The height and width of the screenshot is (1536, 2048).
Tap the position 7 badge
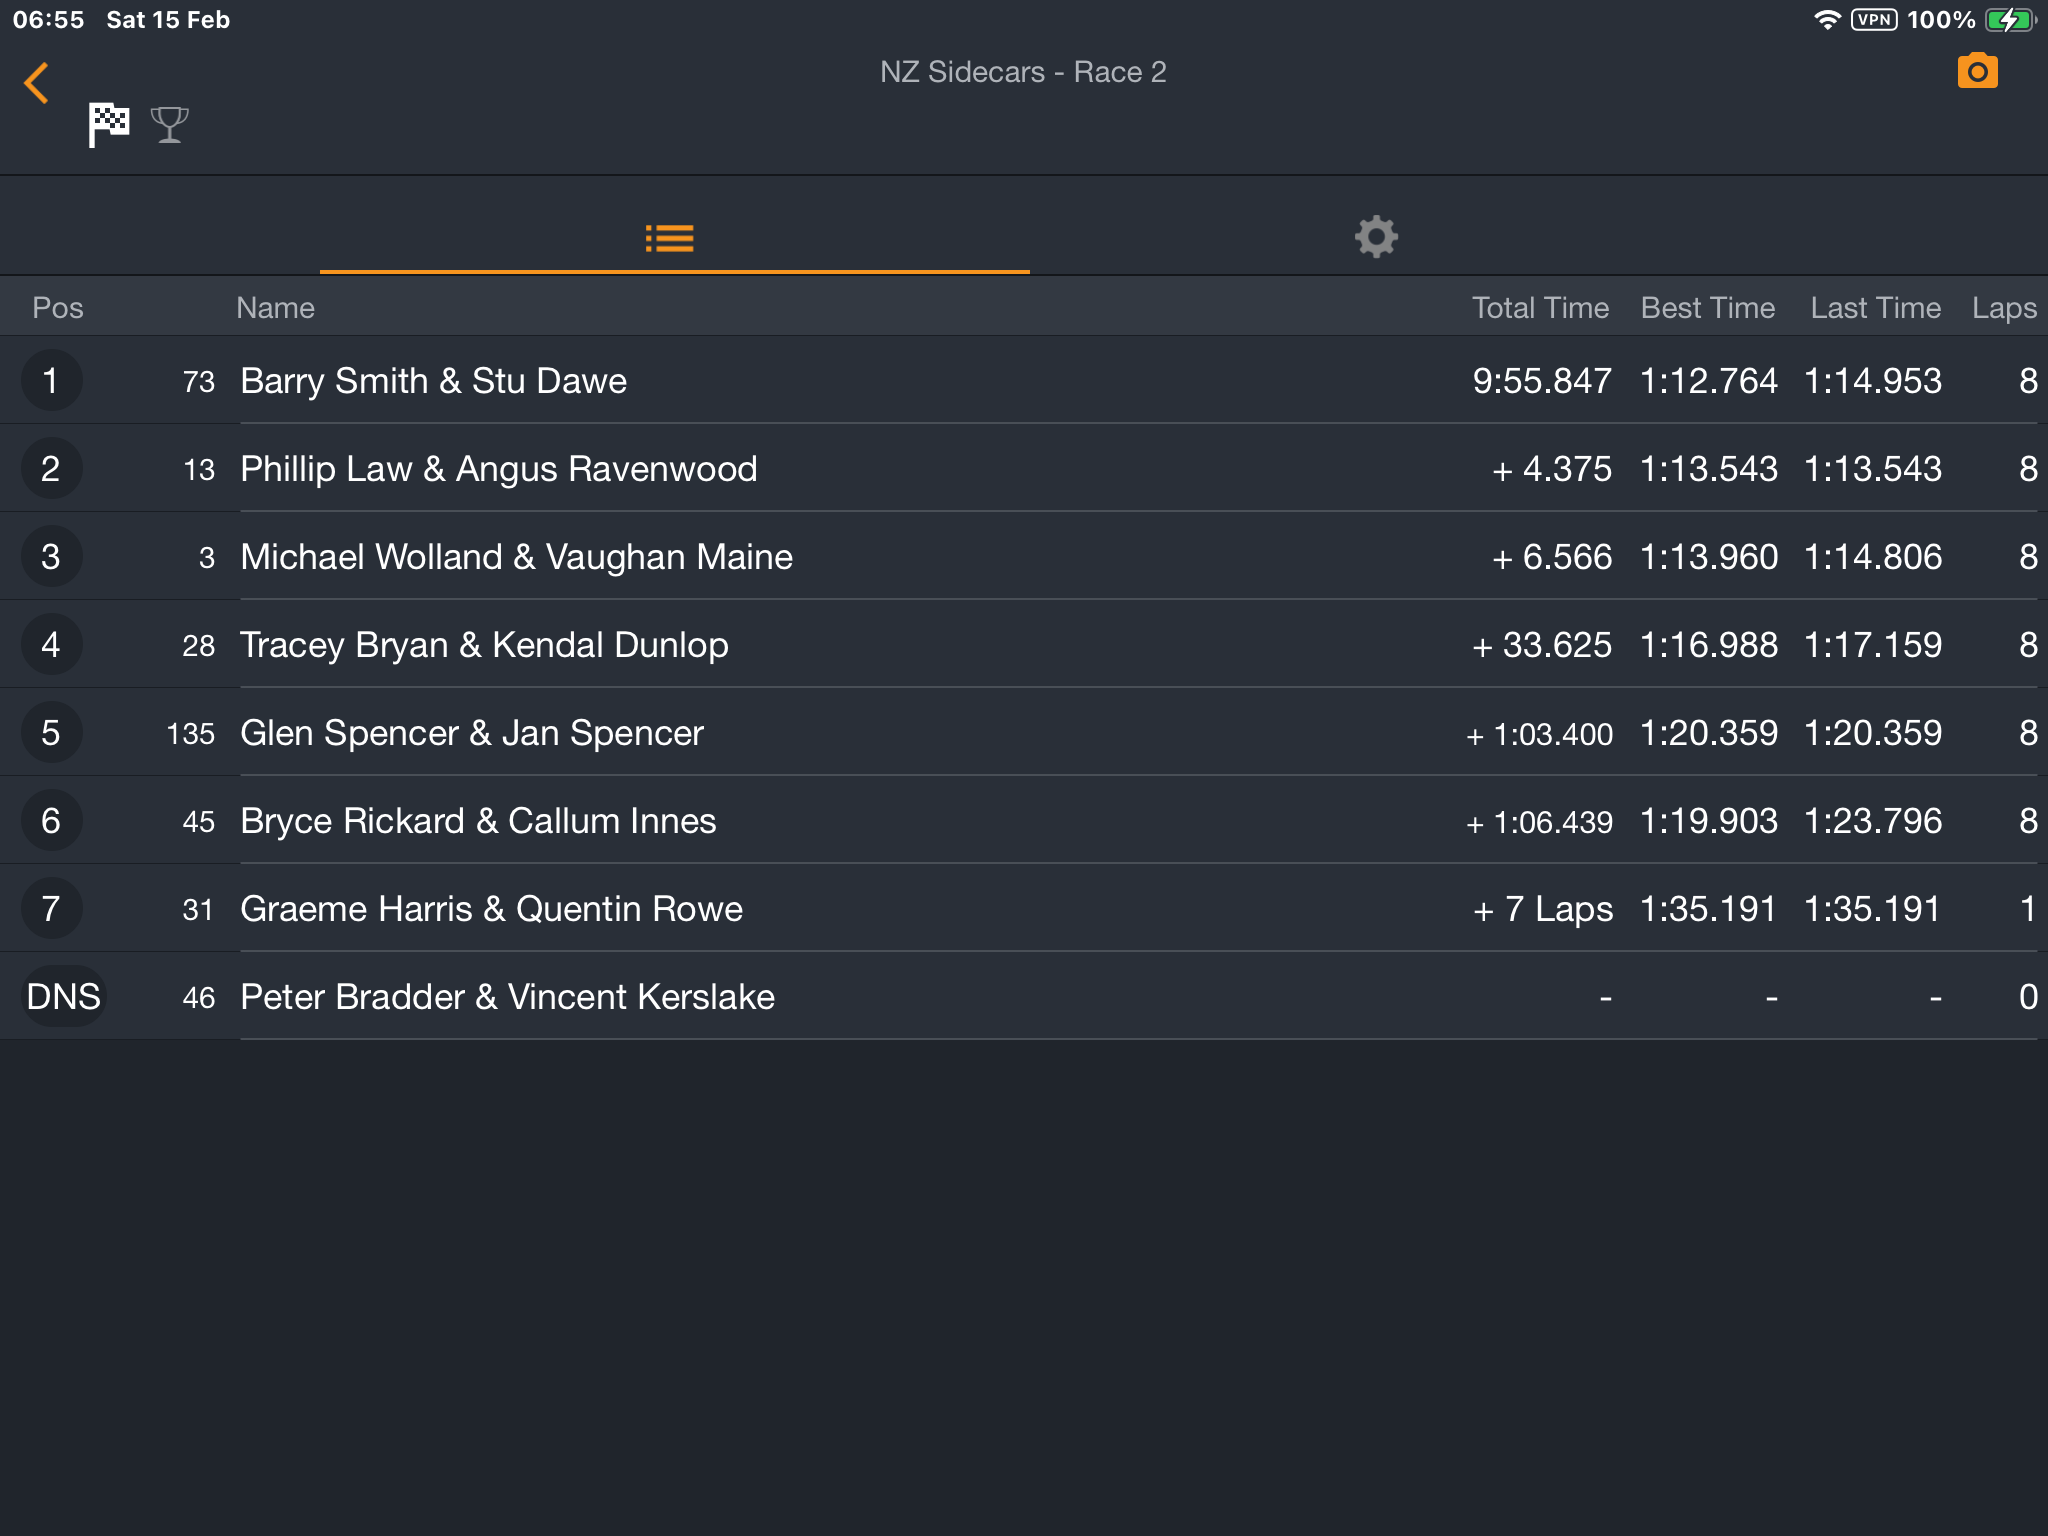point(51,908)
